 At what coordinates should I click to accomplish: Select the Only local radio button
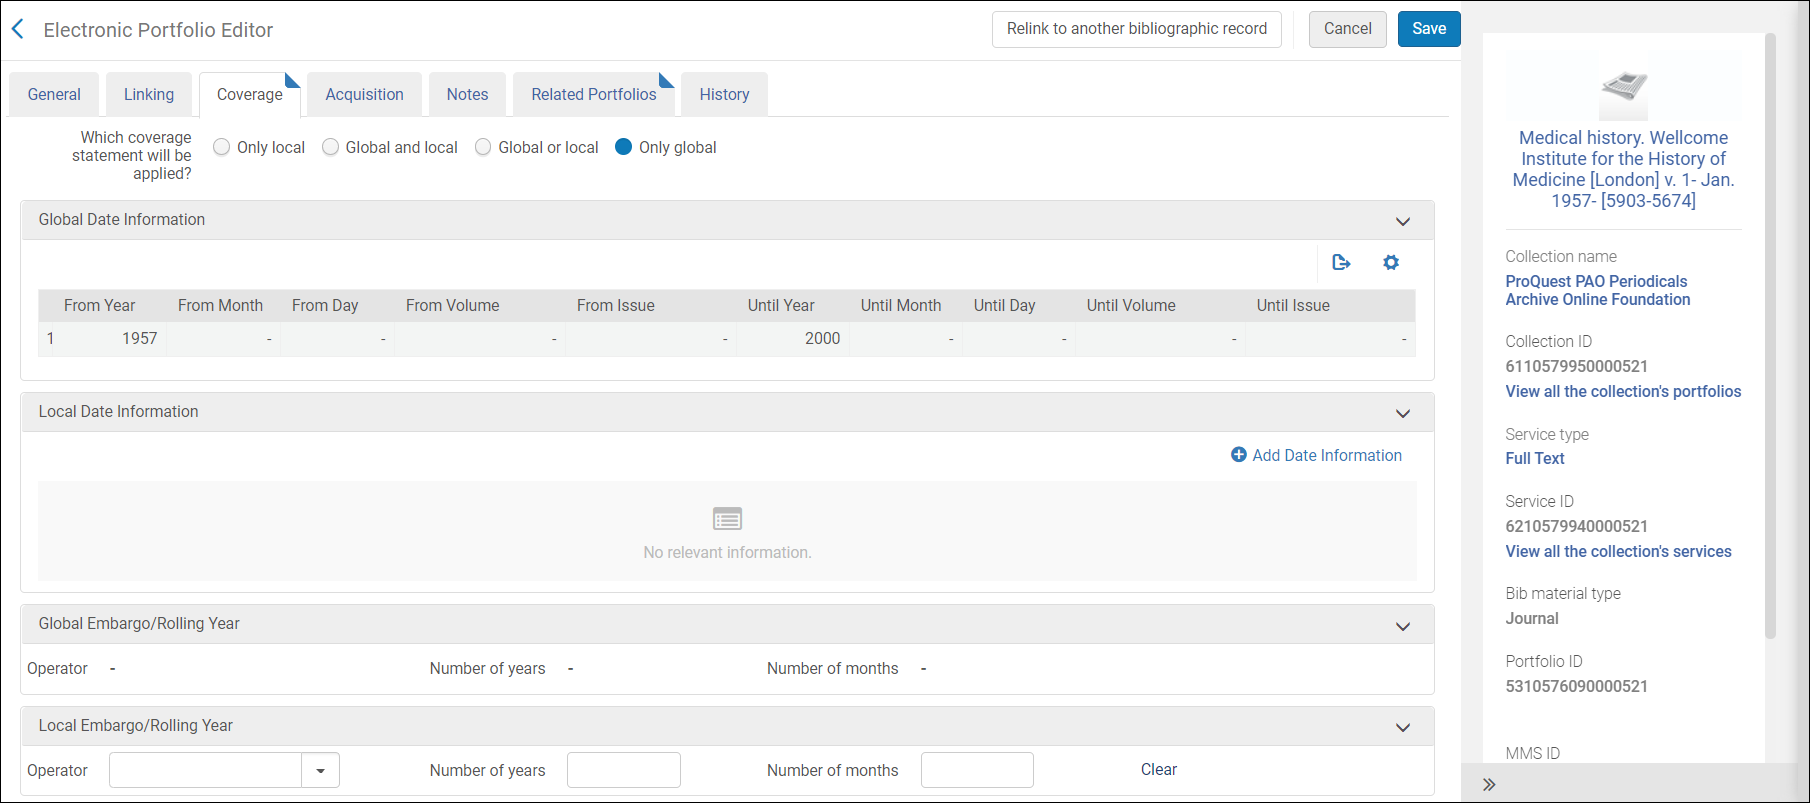pos(222,147)
